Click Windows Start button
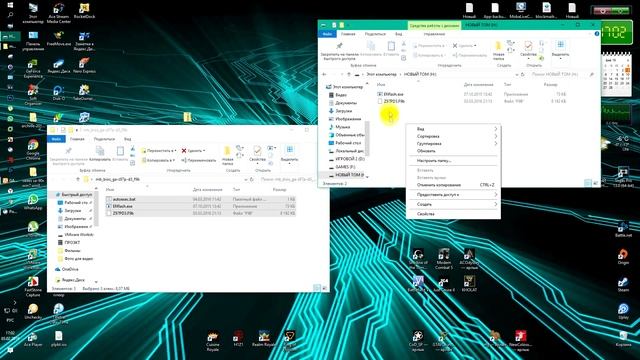The width and height of the screenshot is (640, 360). pyautogui.click(x=10, y=5)
